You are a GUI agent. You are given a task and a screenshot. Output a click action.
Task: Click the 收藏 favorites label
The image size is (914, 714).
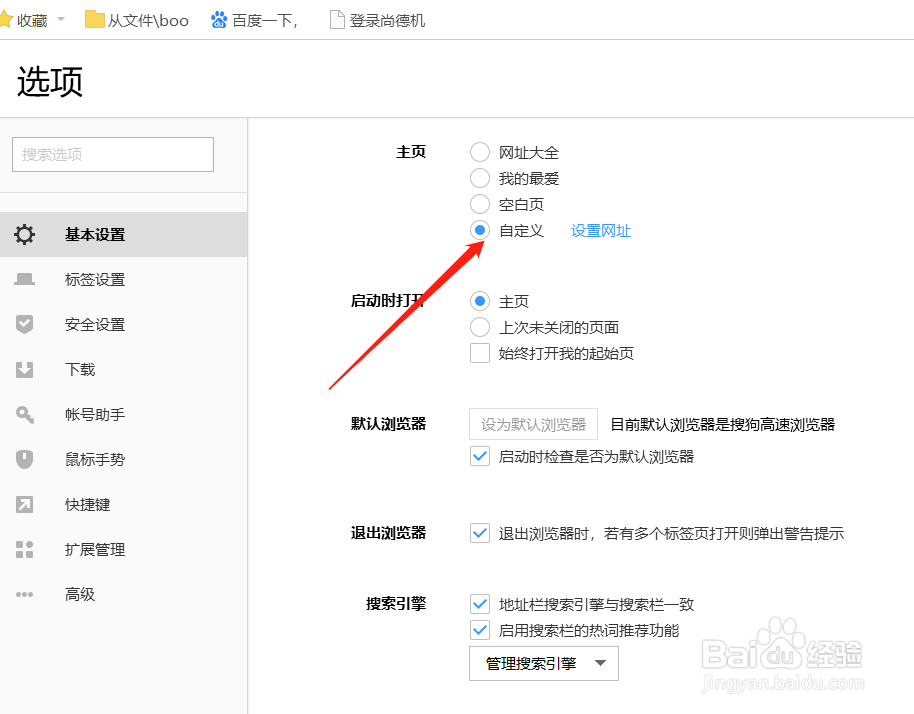tap(32, 20)
